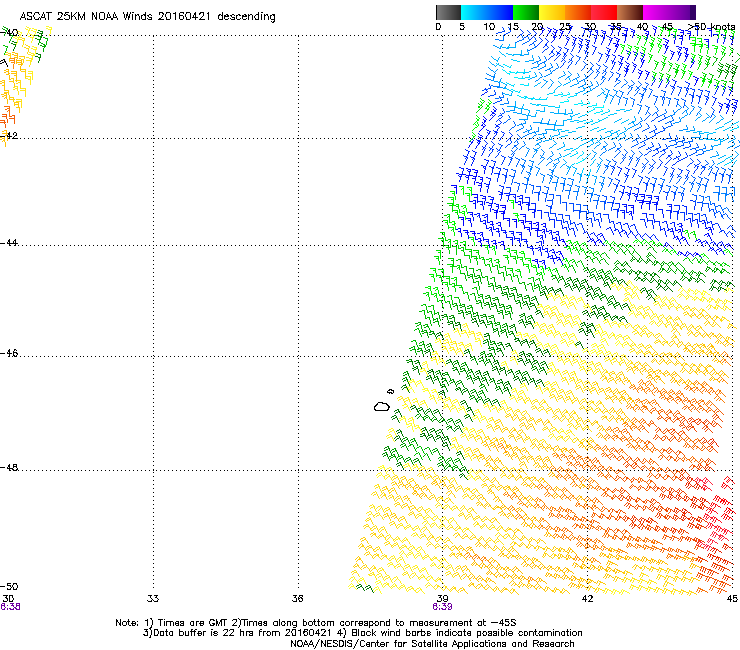740x650 pixels.
Task: Click the note line about the 22 hrs data buffer
Action: click(362, 633)
